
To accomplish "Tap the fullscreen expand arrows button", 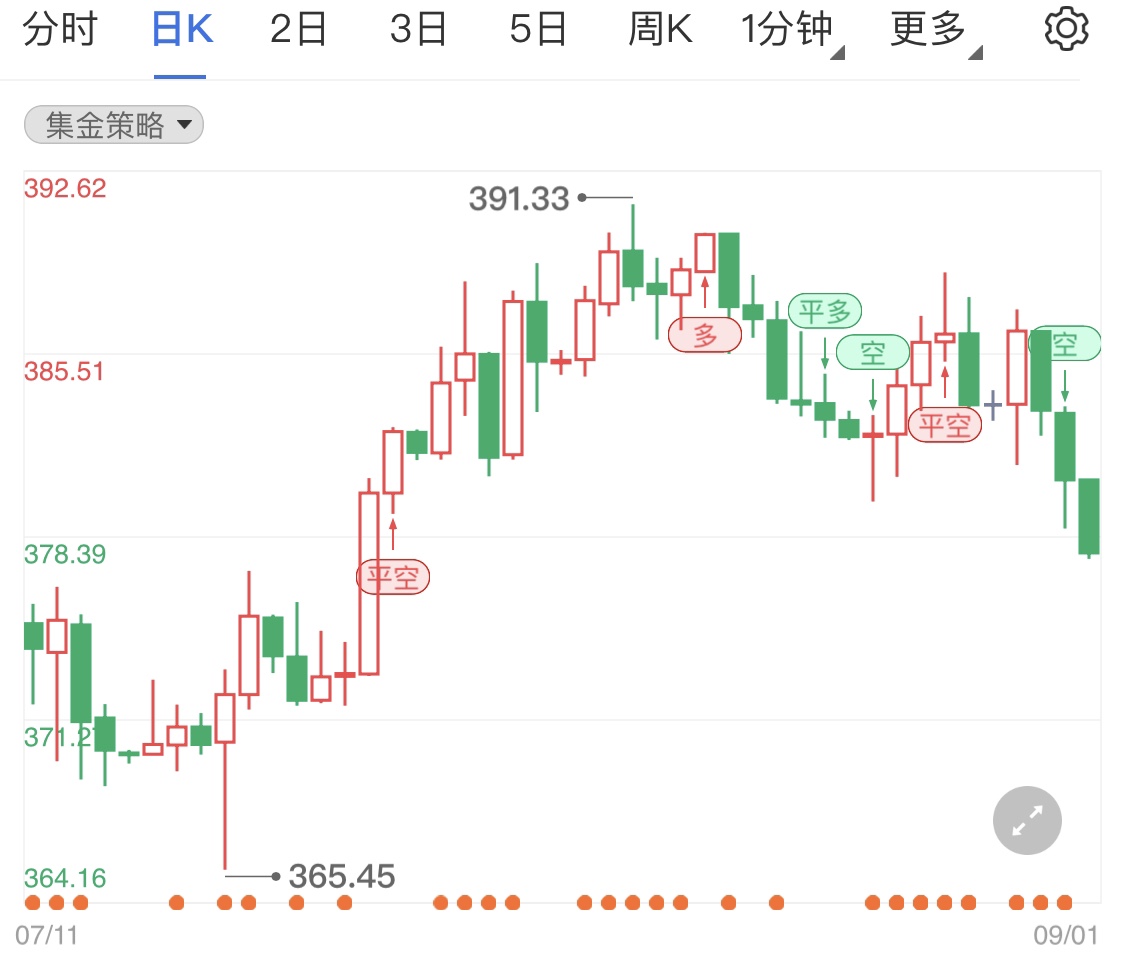I will (x=1027, y=820).
